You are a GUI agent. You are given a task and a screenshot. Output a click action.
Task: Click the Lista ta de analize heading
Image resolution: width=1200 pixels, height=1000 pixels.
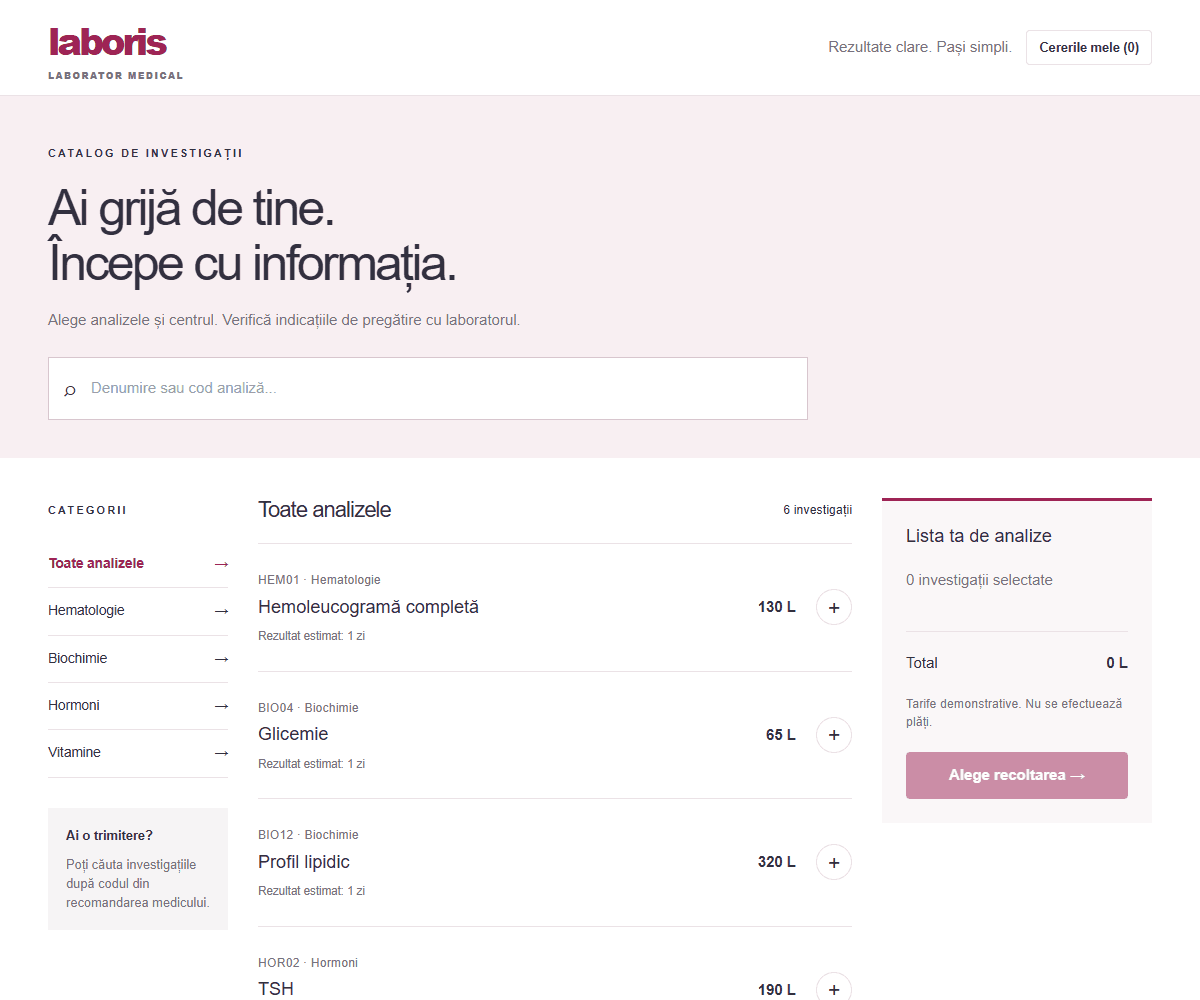pos(979,536)
